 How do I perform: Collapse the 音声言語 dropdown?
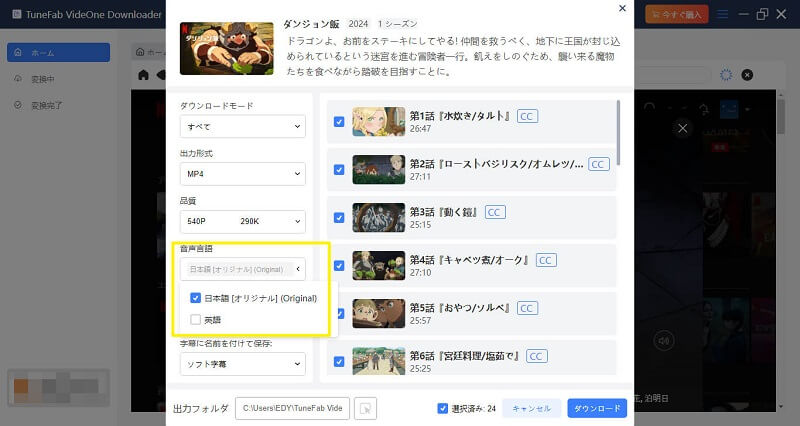(x=242, y=269)
